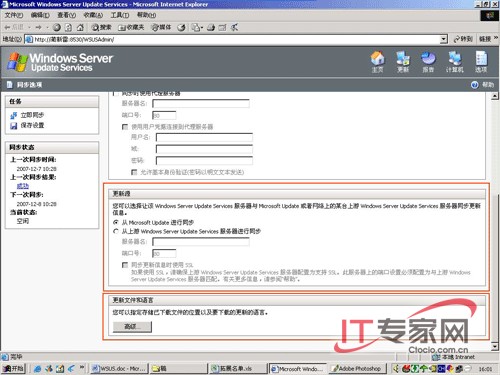The height and width of the screenshot is (375, 500).
Task: Click the Advanced button under update files
Action: pyautogui.click(x=132, y=327)
